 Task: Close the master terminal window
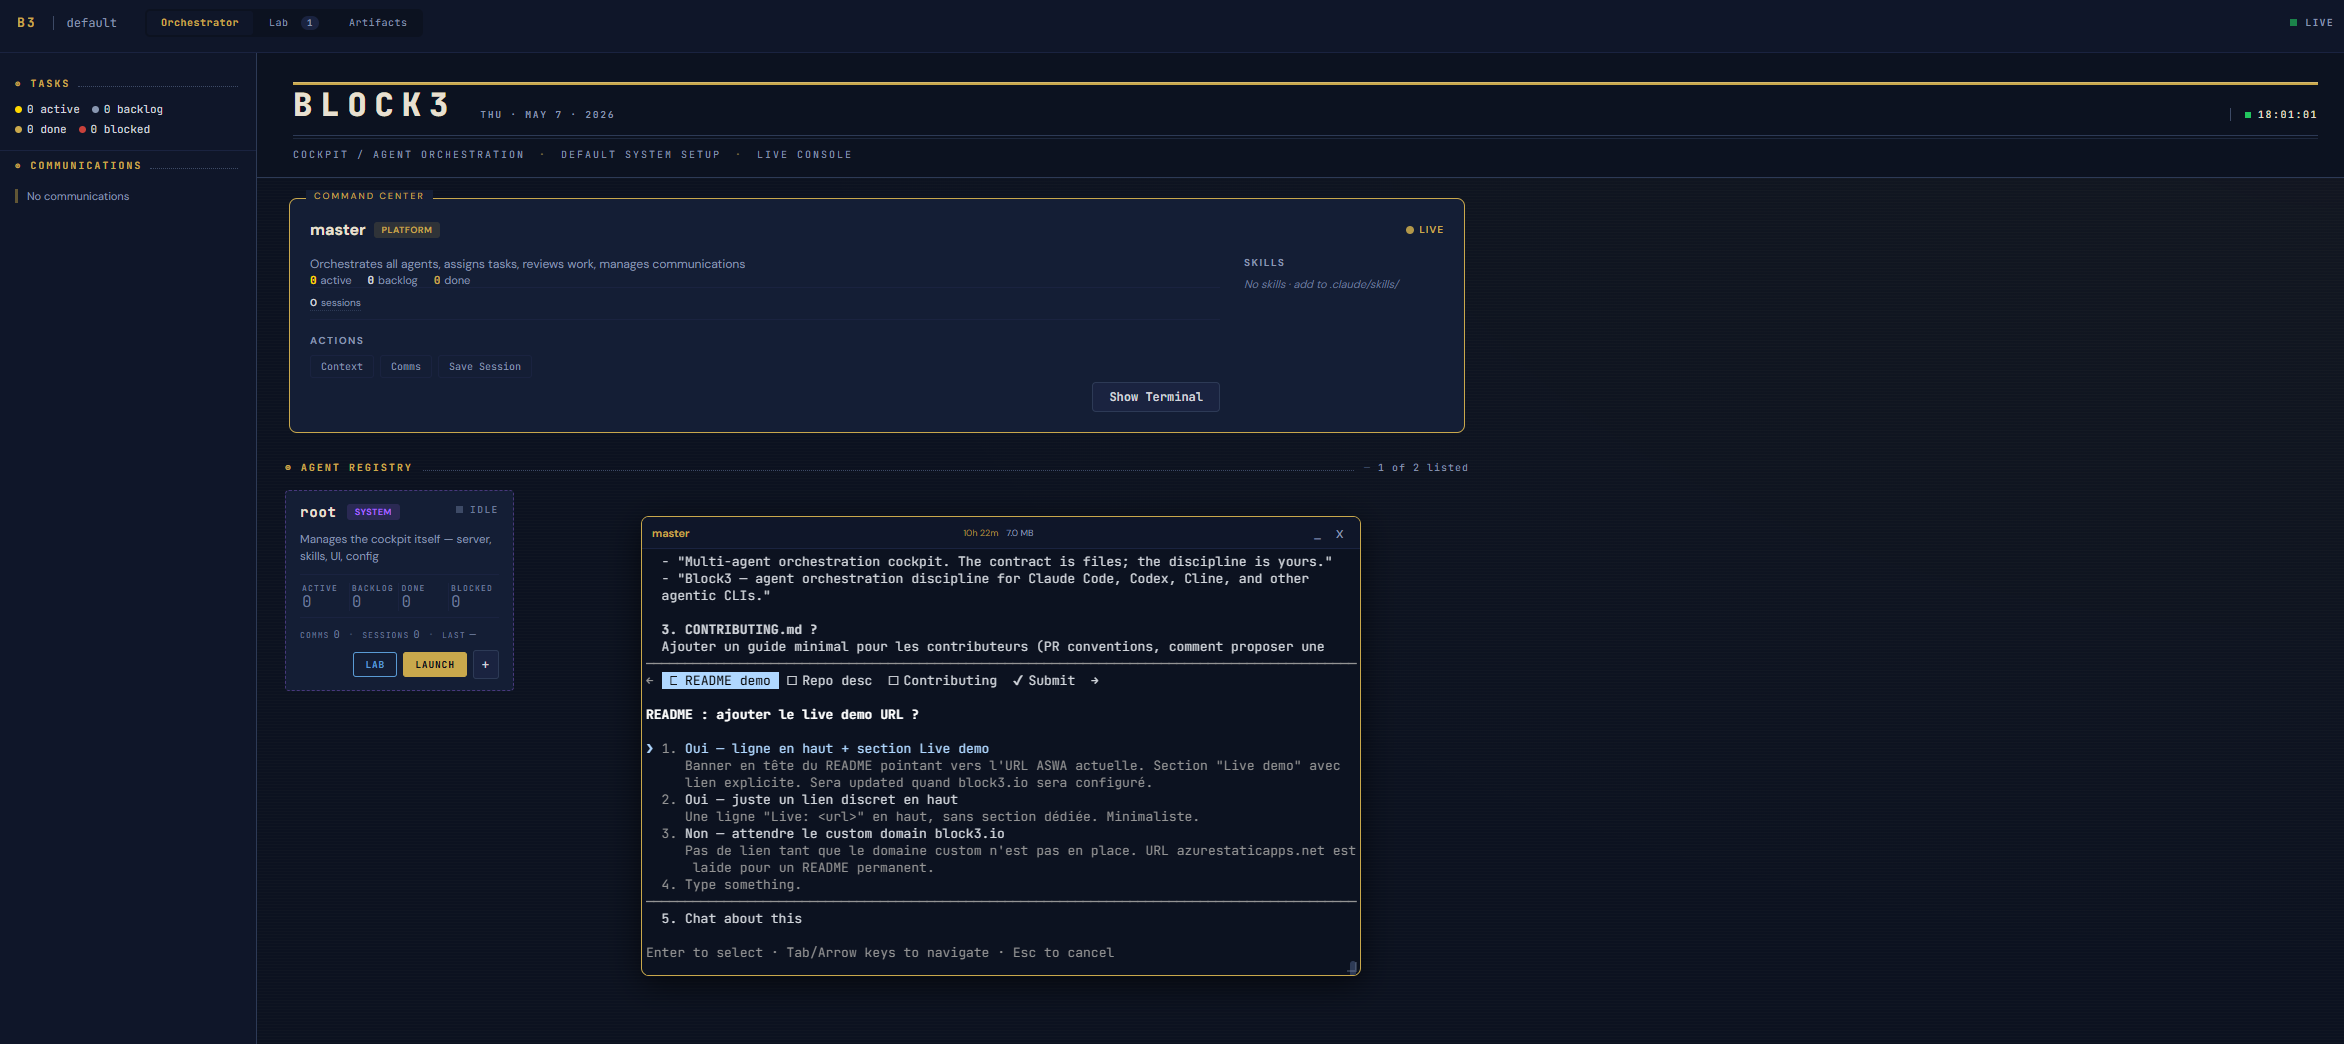(1340, 534)
